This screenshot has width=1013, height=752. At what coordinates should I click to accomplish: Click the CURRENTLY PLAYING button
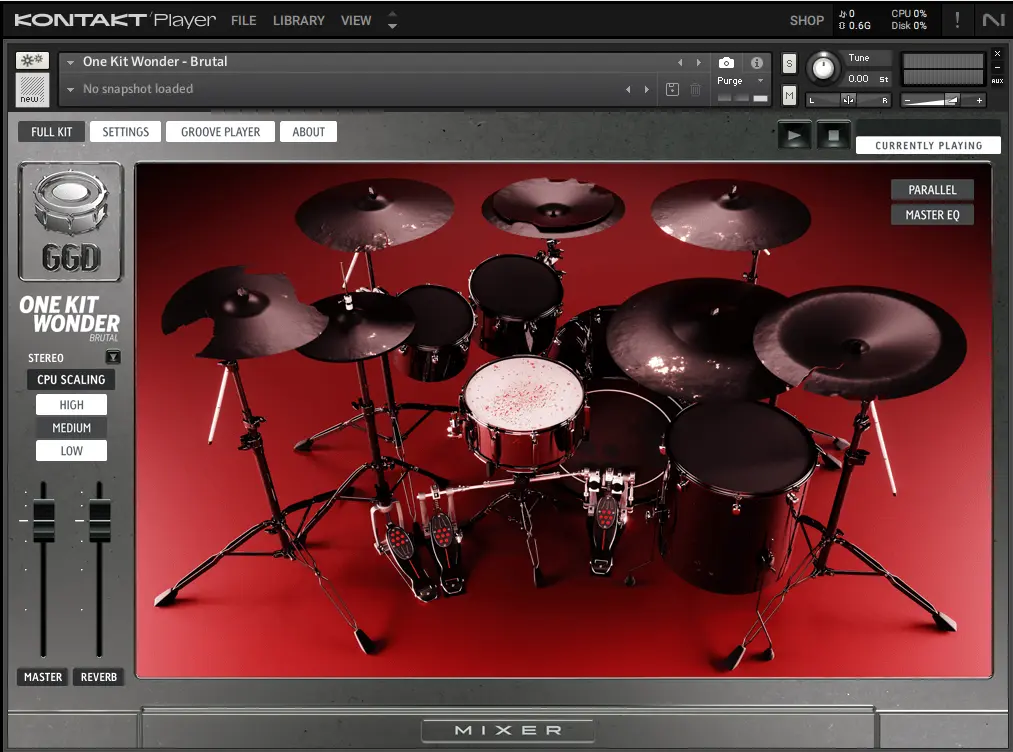[x=928, y=145]
